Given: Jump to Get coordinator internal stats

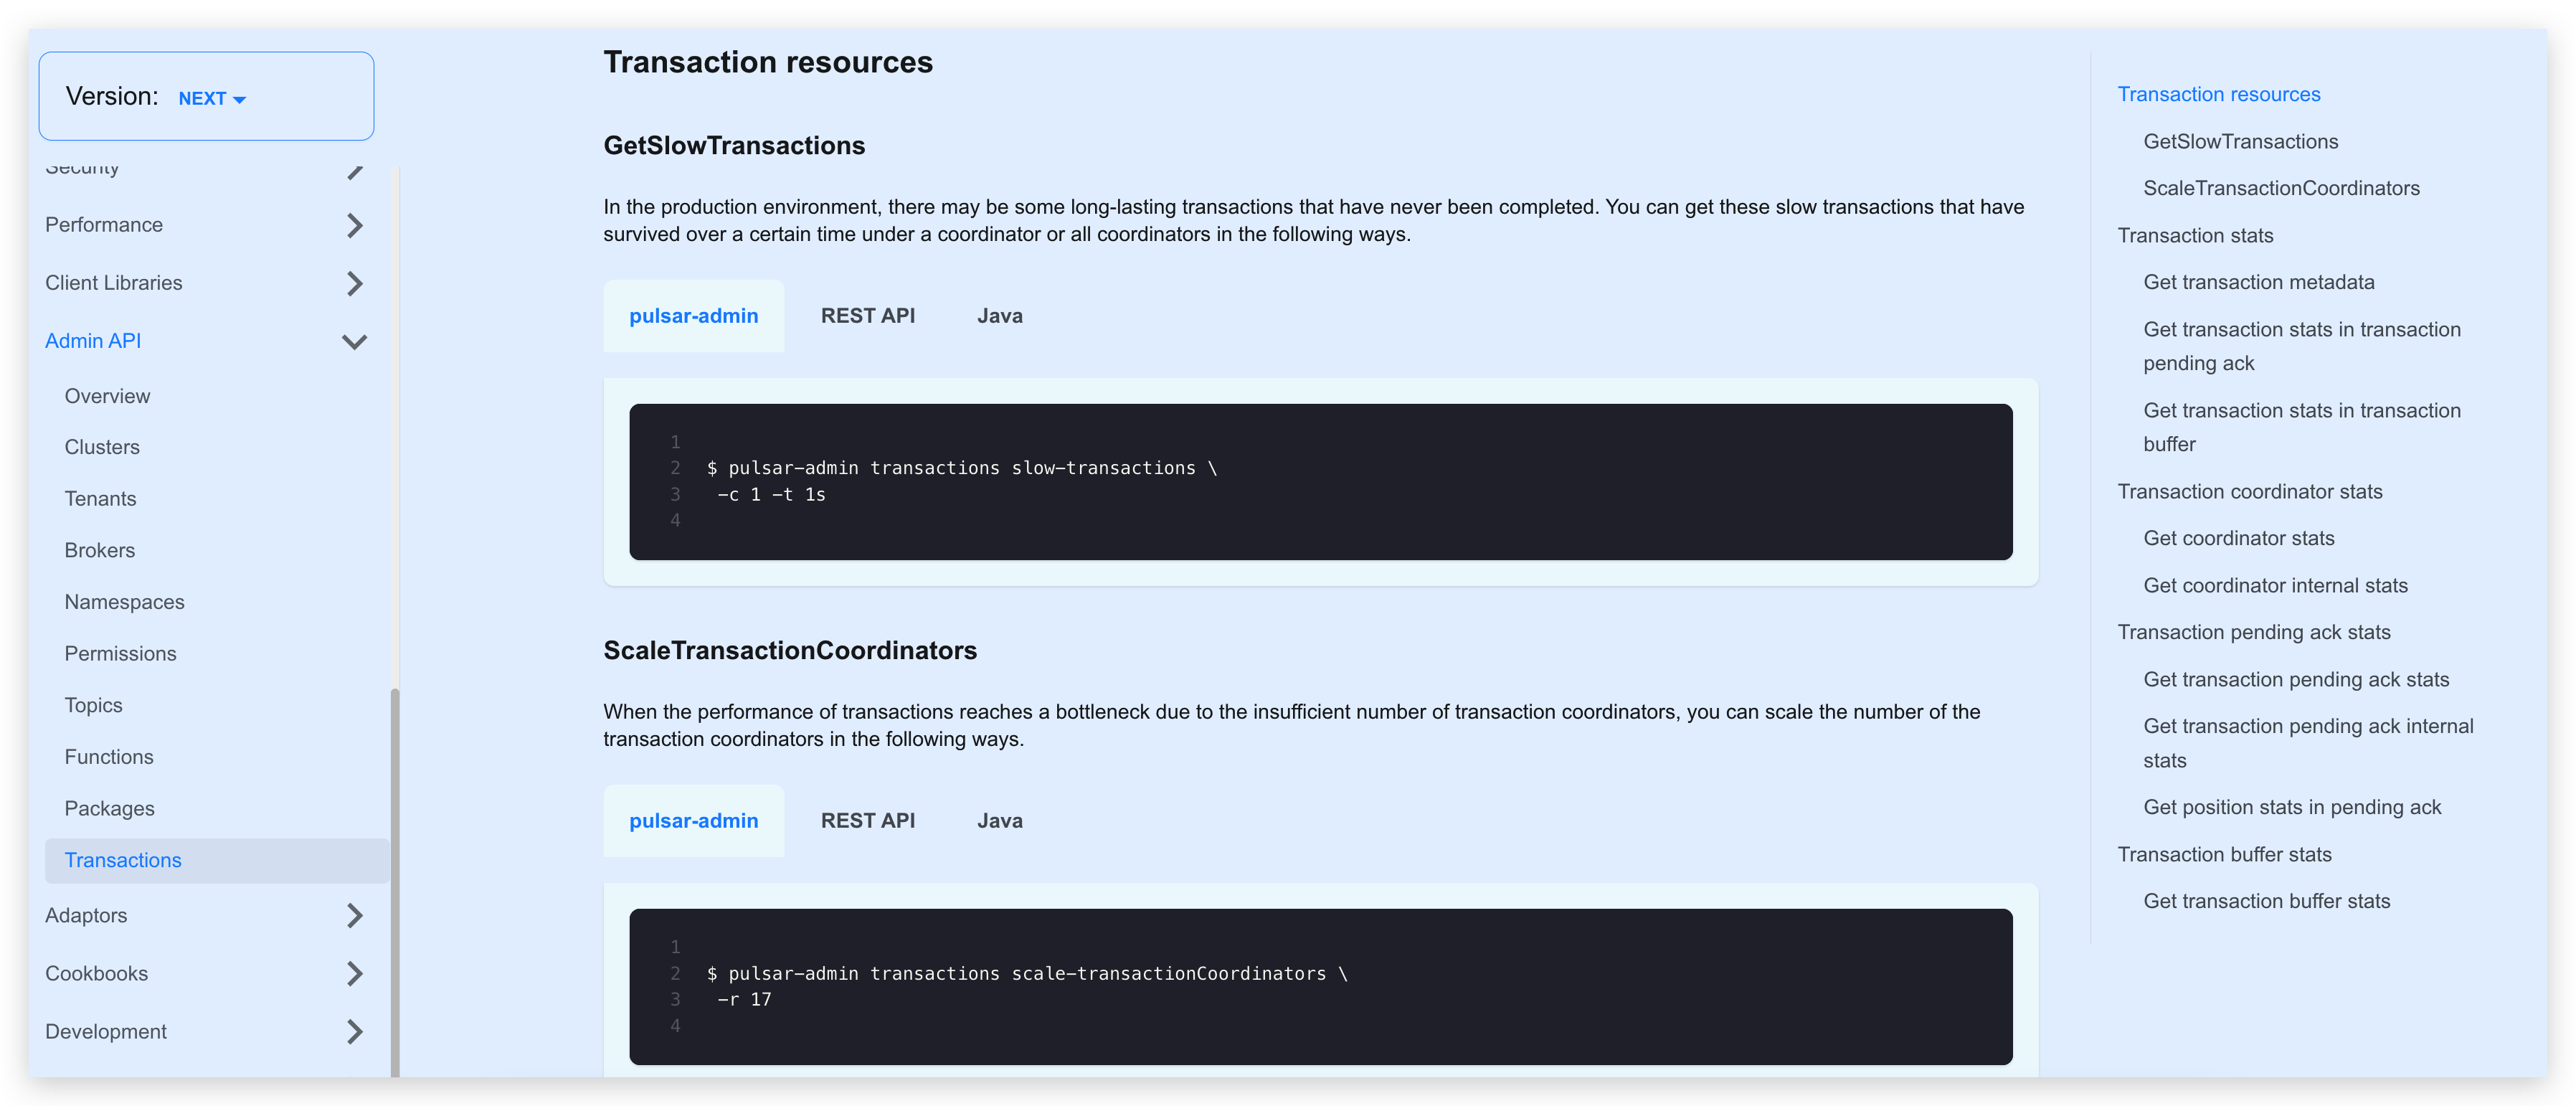Looking at the screenshot, I should [x=2275, y=585].
